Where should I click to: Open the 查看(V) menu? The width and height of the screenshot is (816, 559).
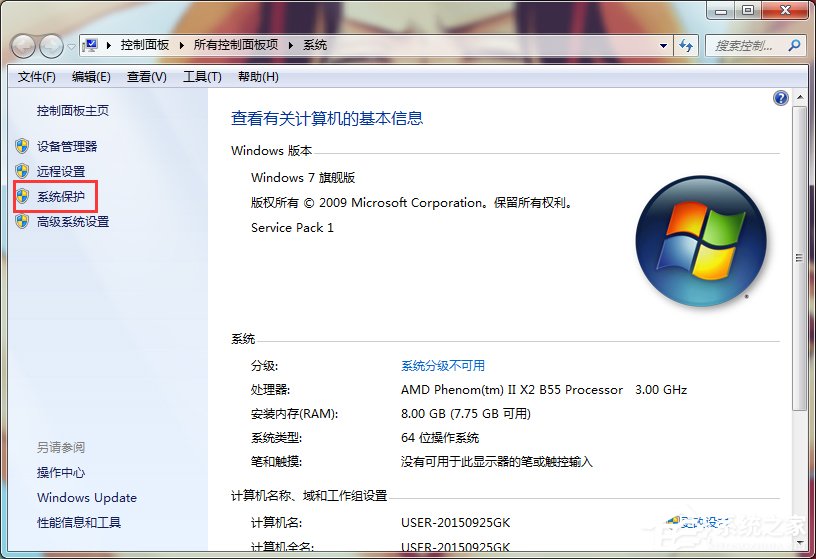point(146,77)
